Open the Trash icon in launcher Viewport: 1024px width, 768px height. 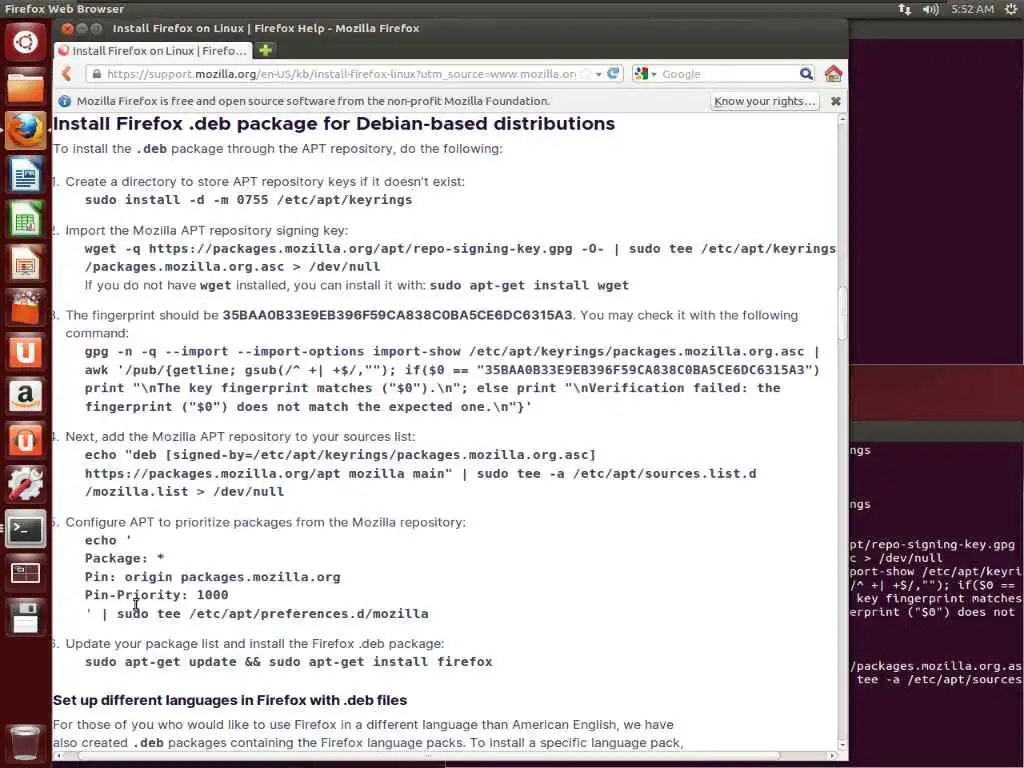pyautogui.click(x=25, y=743)
